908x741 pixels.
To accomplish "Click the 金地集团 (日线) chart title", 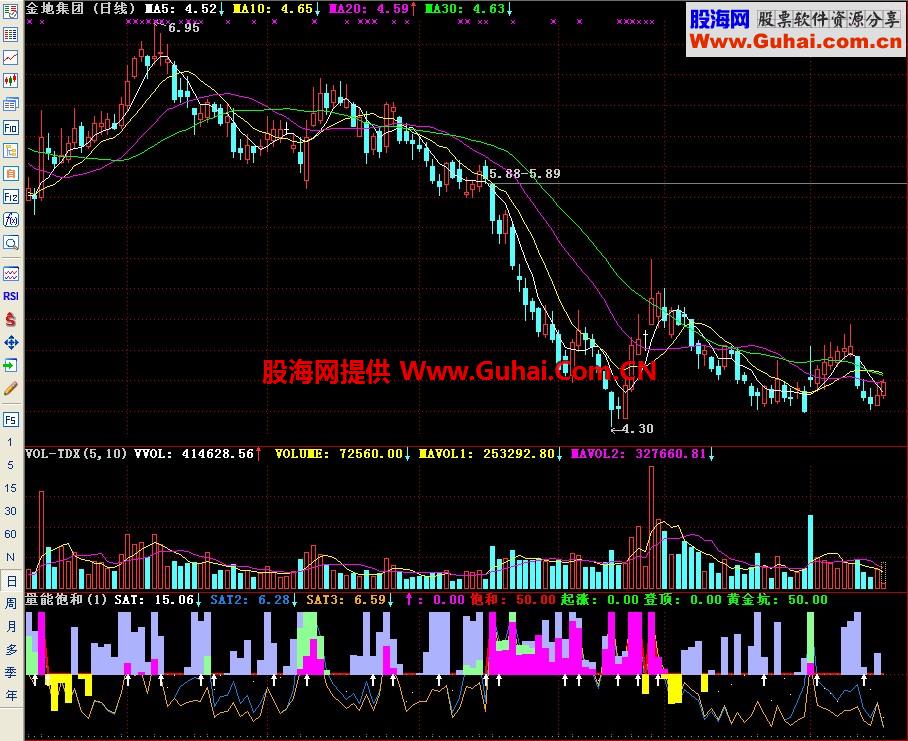I will [x=80, y=9].
